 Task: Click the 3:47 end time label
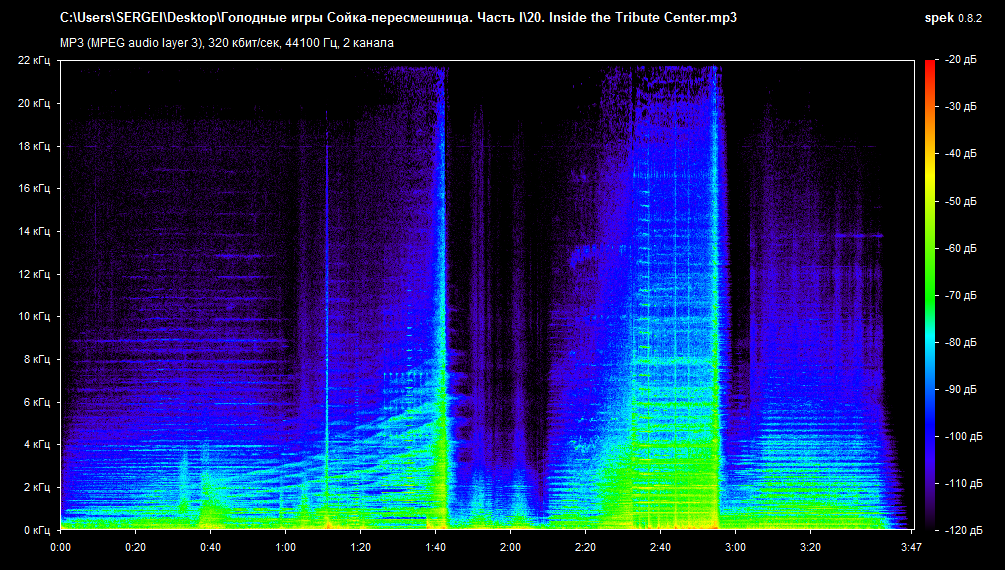click(911, 548)
